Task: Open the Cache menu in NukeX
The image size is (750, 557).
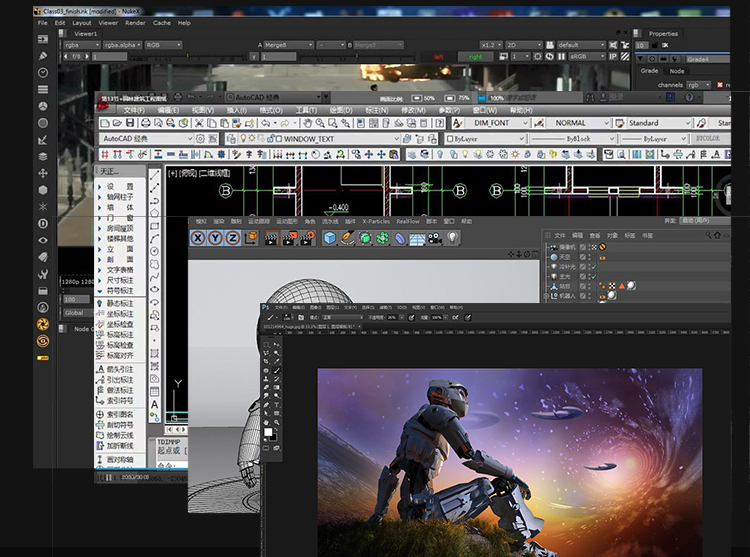Action: [x=162, y=23]
